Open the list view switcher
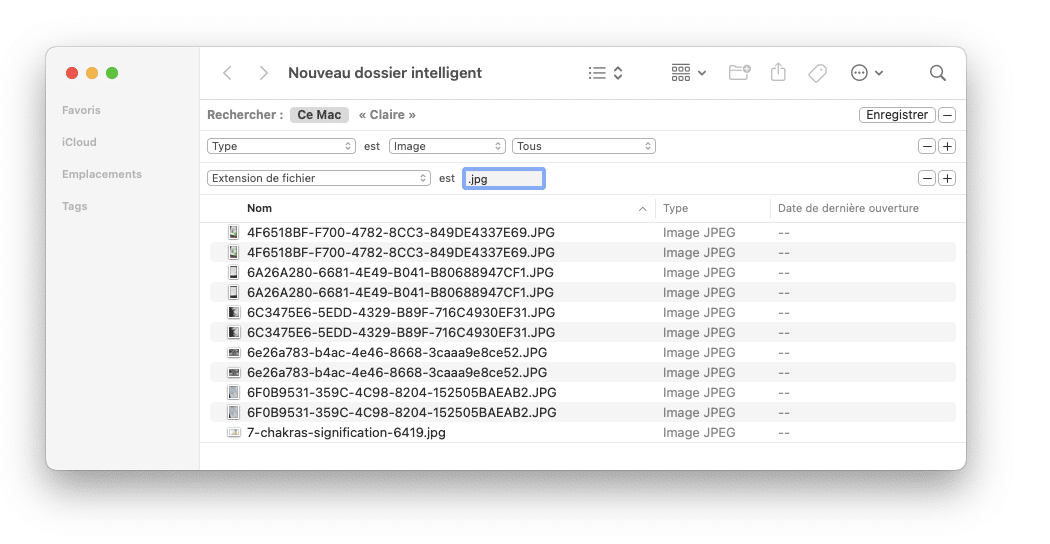The width and height of the screenshot is (1050, 544). point(606,73)
